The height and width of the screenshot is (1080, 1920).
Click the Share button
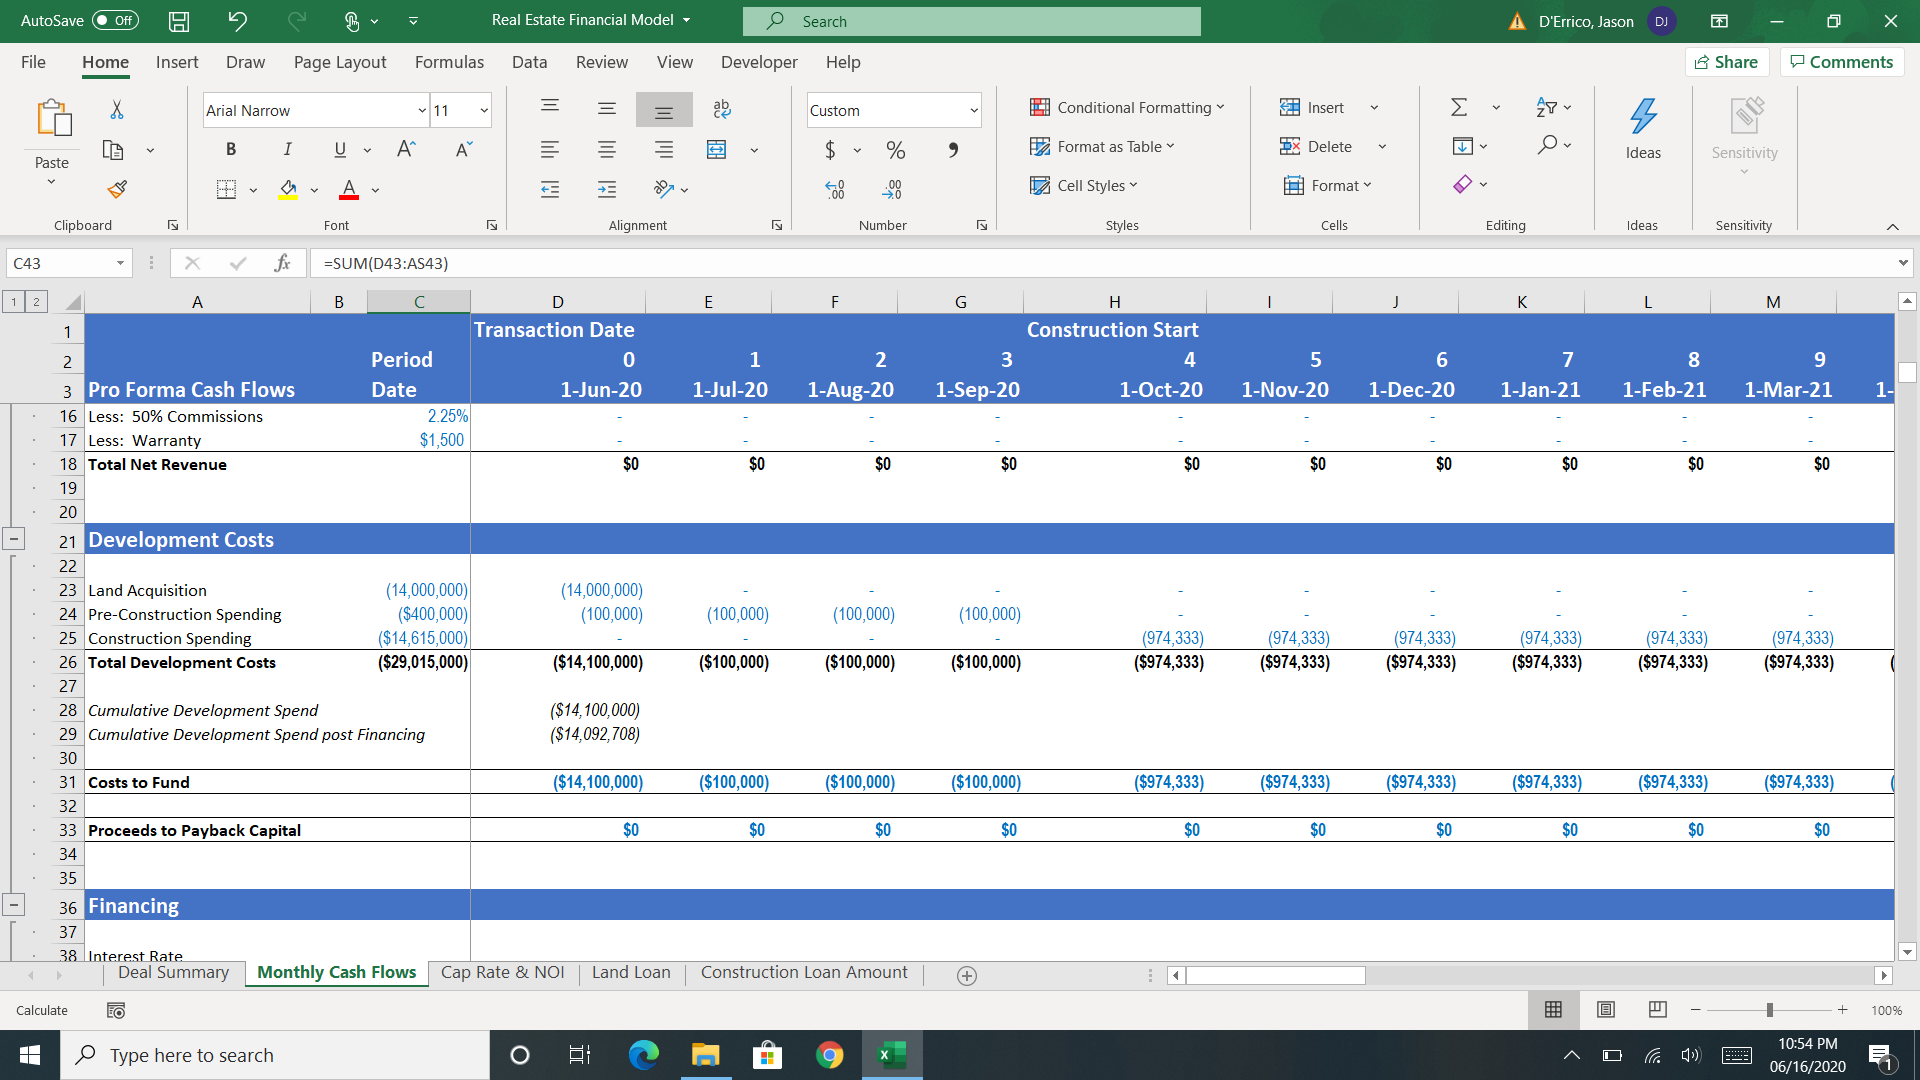pos(1727,61)
